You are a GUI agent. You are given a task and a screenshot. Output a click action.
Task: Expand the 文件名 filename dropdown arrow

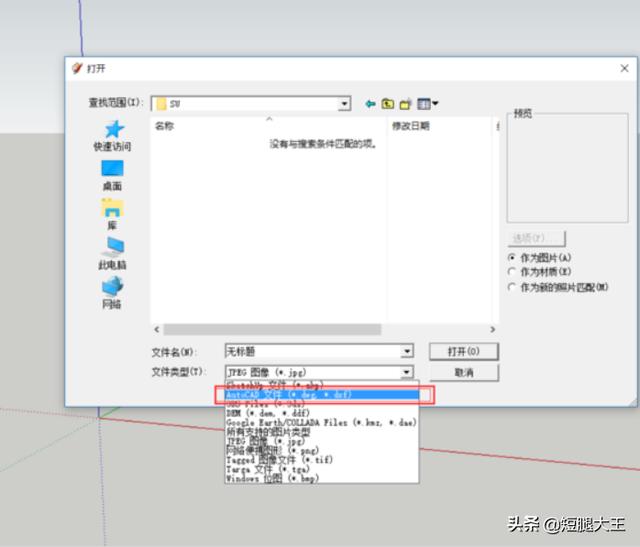407,351
